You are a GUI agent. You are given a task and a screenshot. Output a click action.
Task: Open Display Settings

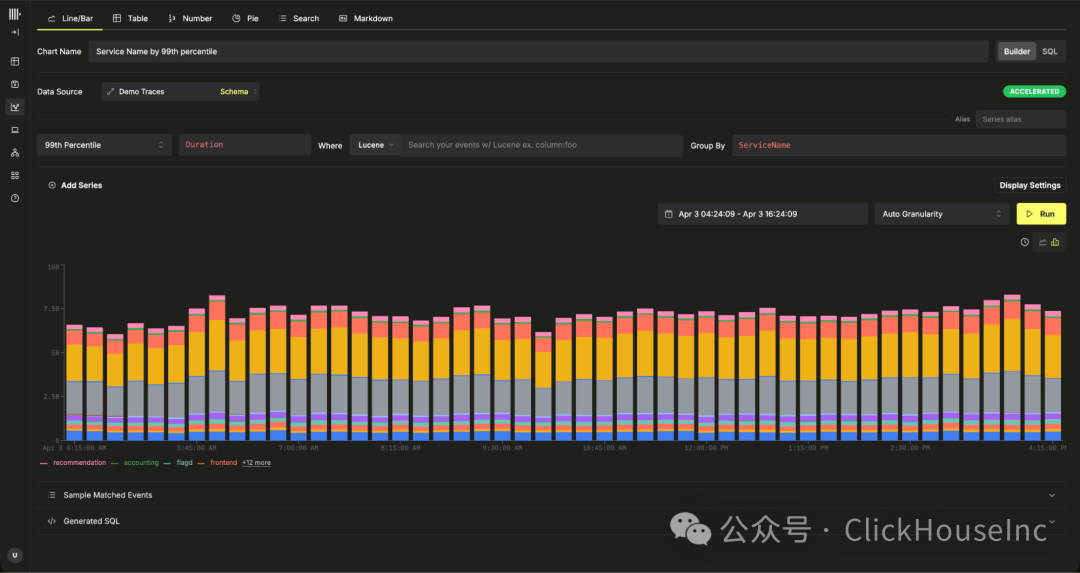(1030, 185)
